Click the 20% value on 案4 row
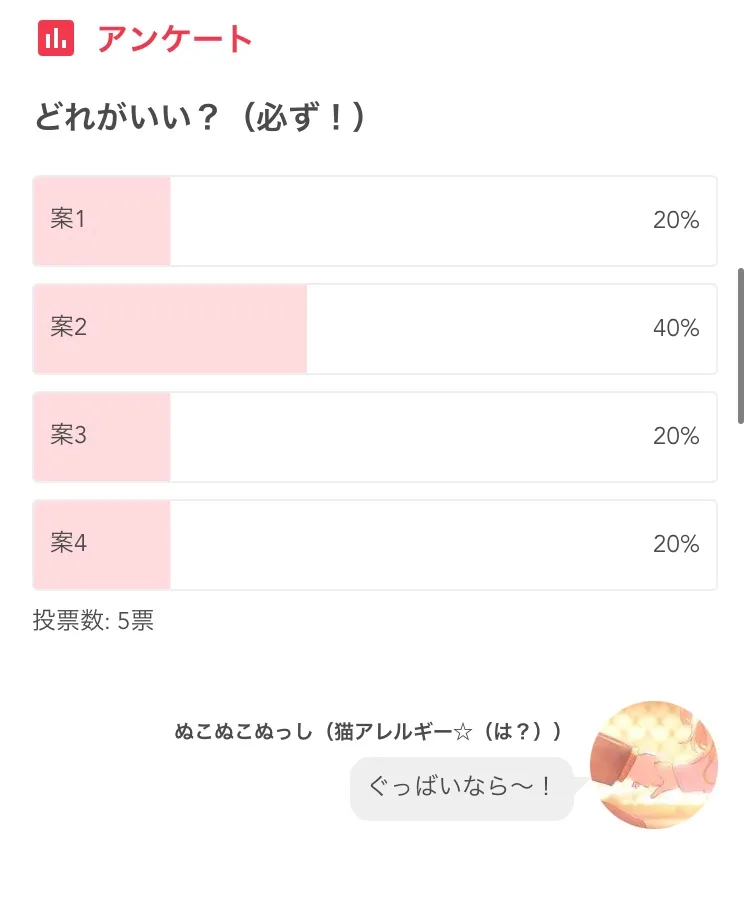The height and width of the screenshot is (919, 750). click(x=676, y=544)
